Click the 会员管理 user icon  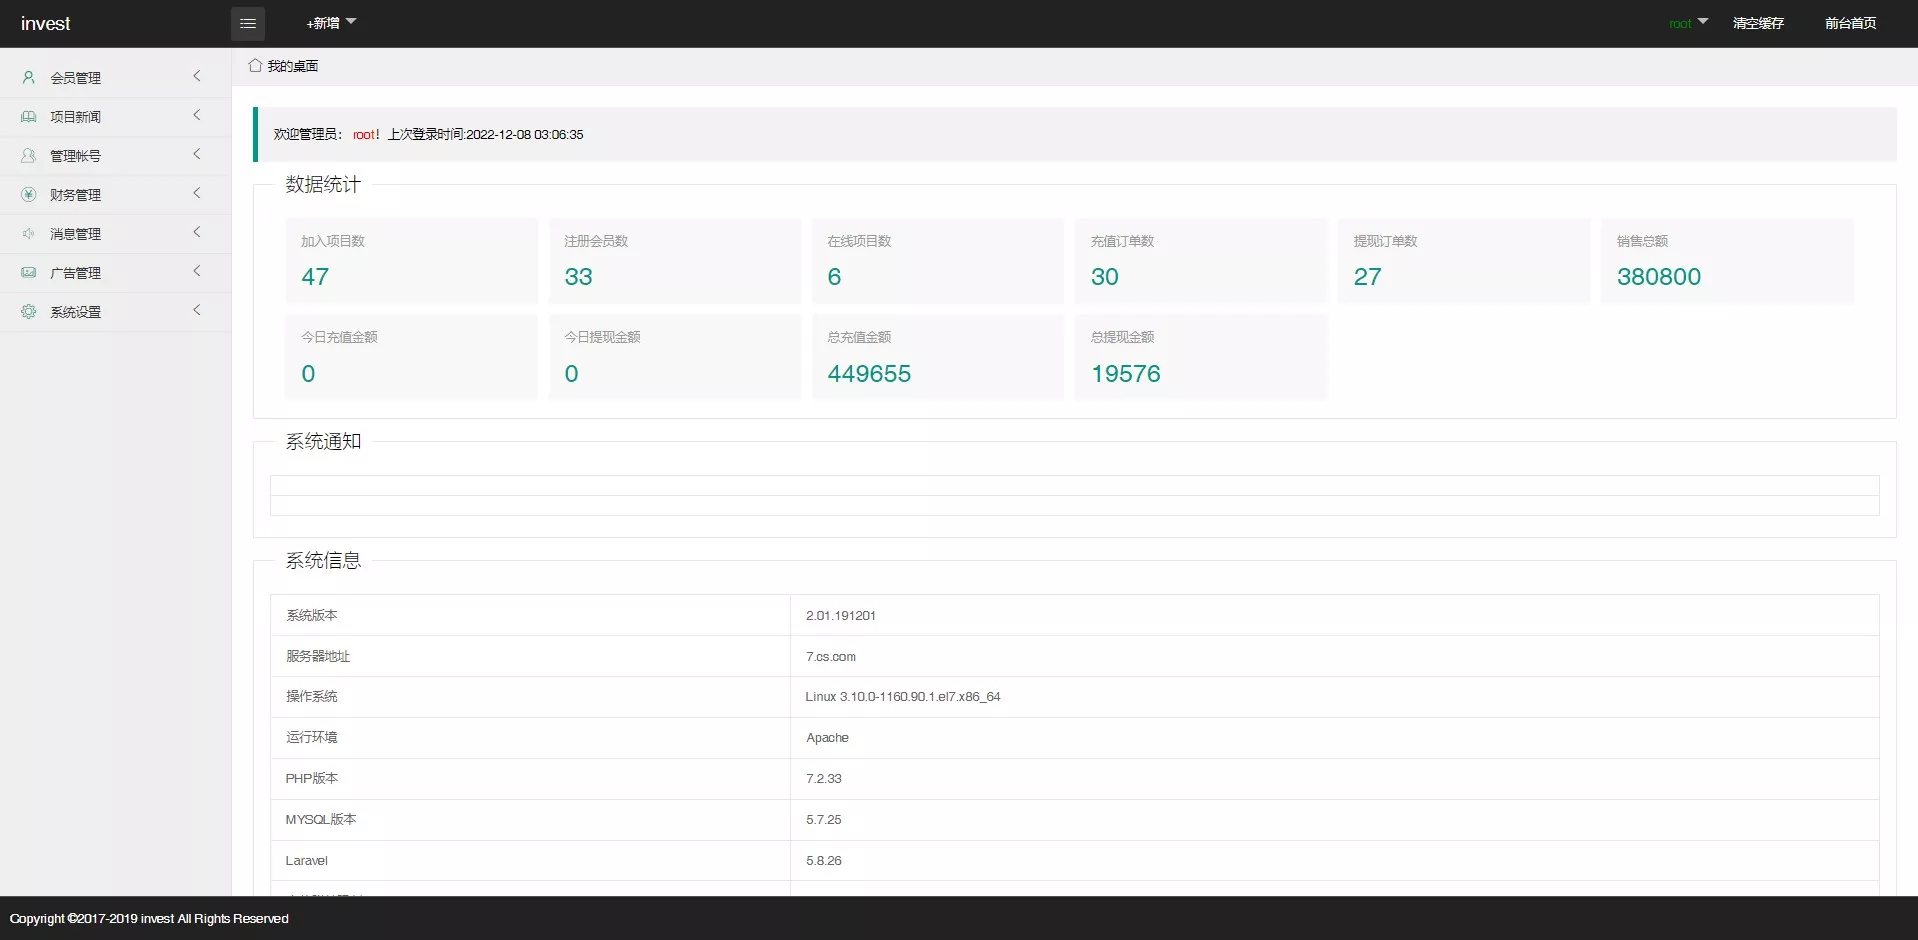(29, 77)
